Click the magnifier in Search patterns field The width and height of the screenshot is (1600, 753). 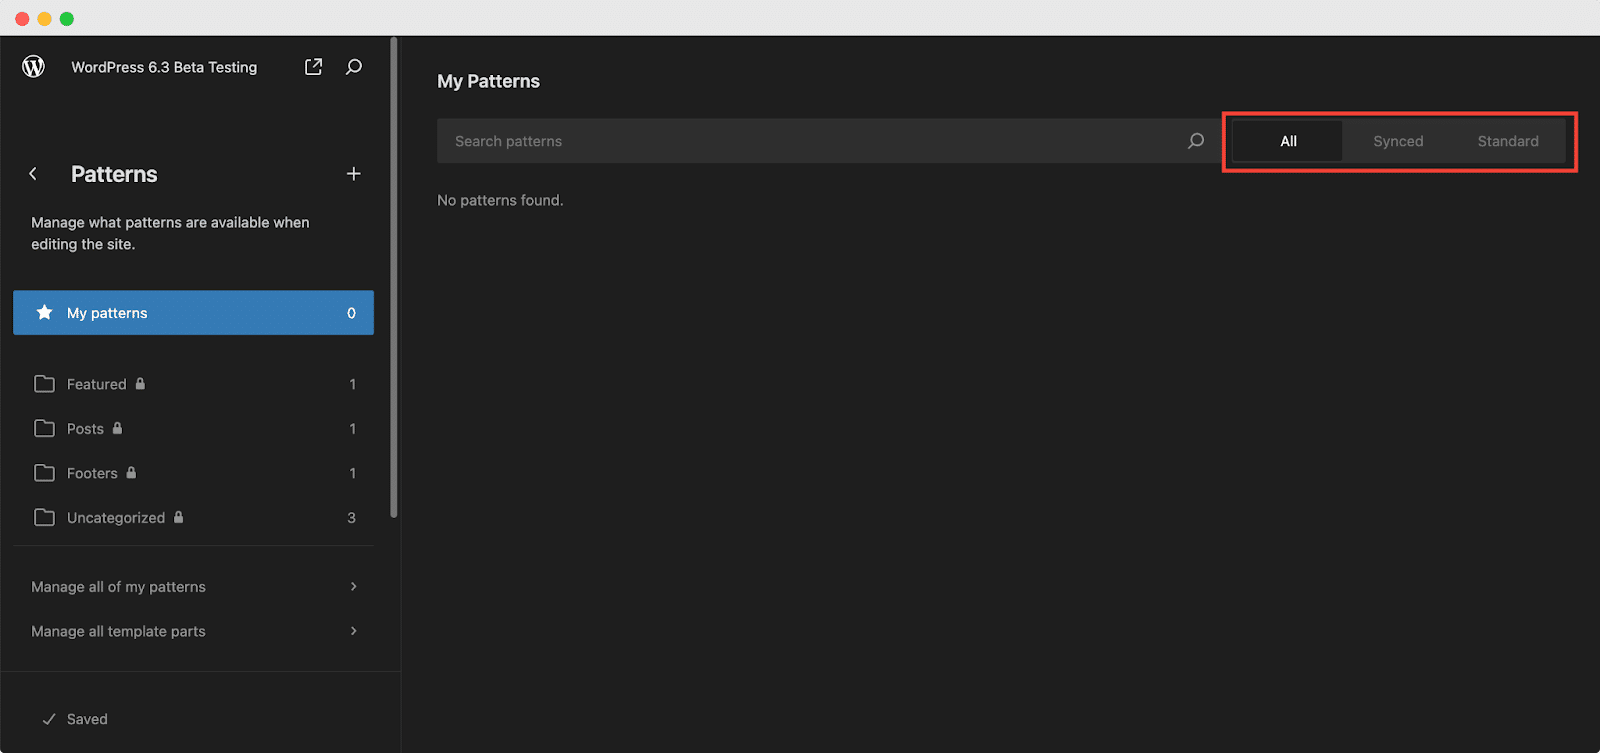point(1196,141)
